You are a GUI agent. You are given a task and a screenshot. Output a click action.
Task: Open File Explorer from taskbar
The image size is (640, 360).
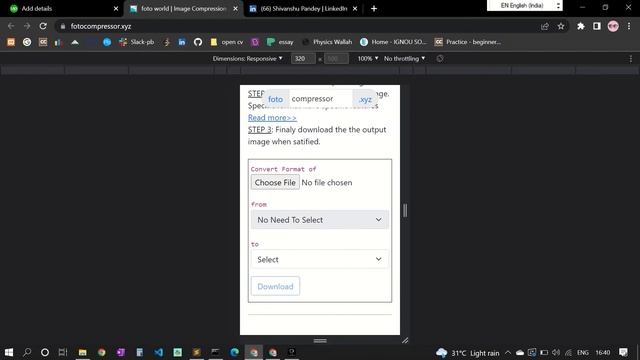82,352
